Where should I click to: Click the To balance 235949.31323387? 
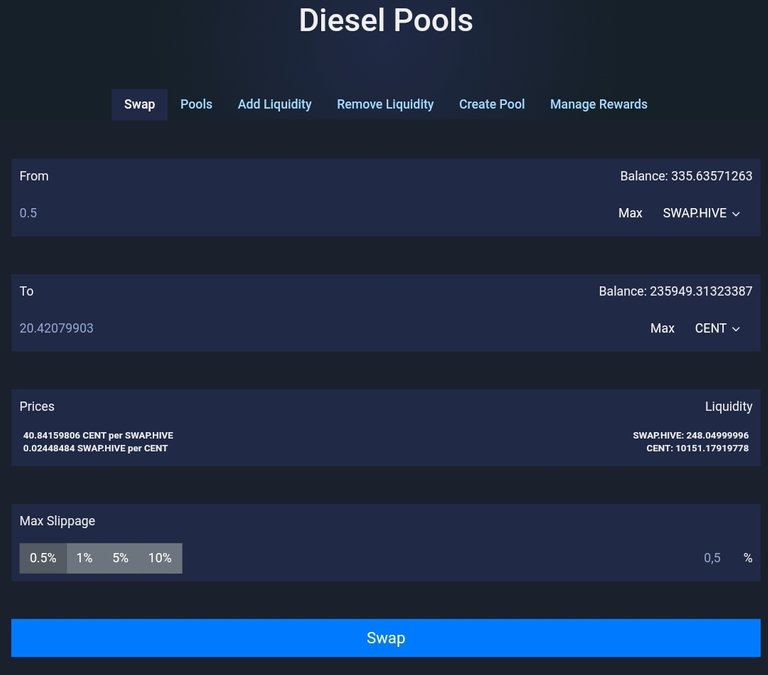tap(675, 291)
